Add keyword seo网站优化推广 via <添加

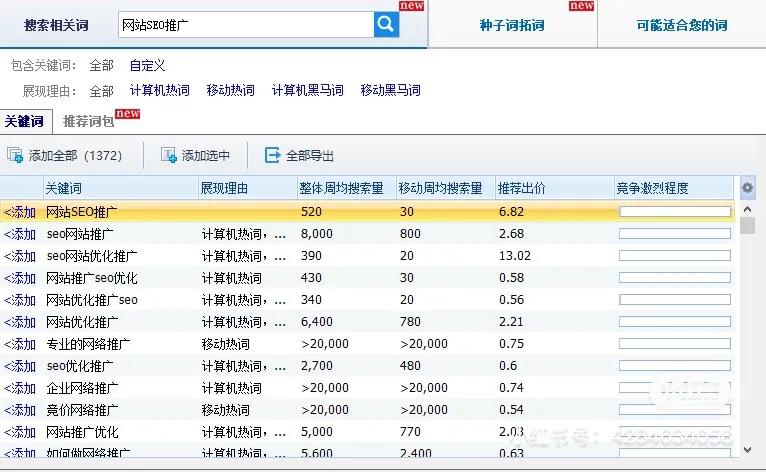click(20, 256)
